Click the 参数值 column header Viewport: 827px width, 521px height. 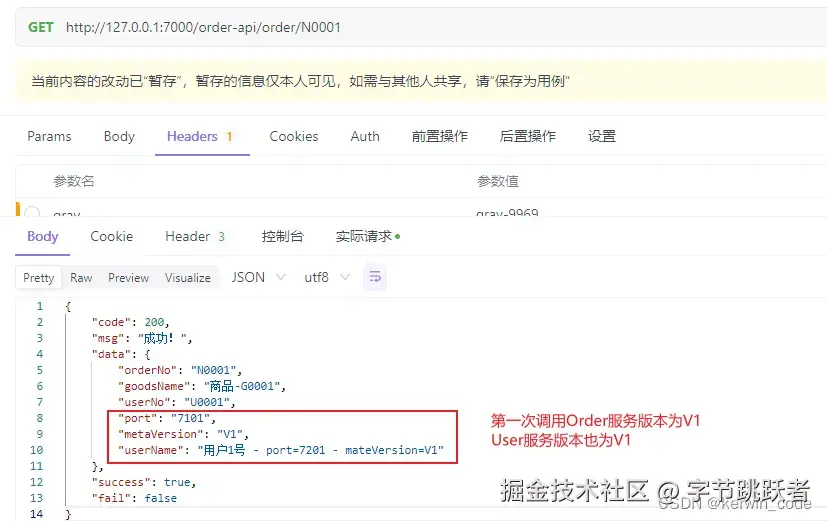498,181
